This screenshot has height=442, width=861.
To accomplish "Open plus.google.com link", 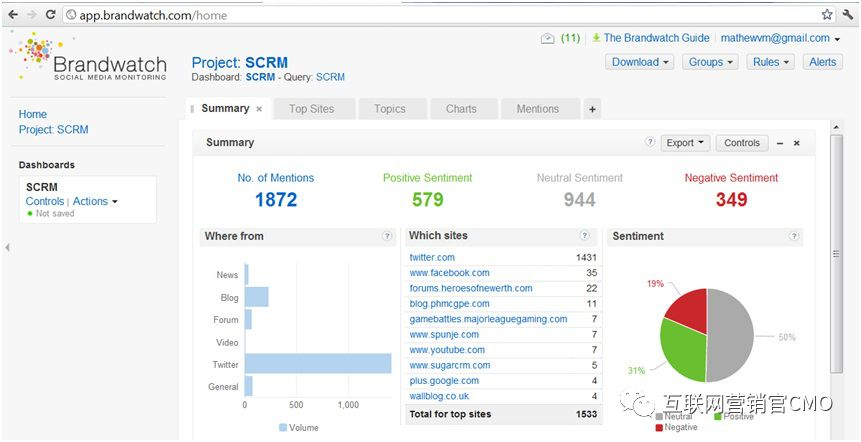I will (444, 380).
